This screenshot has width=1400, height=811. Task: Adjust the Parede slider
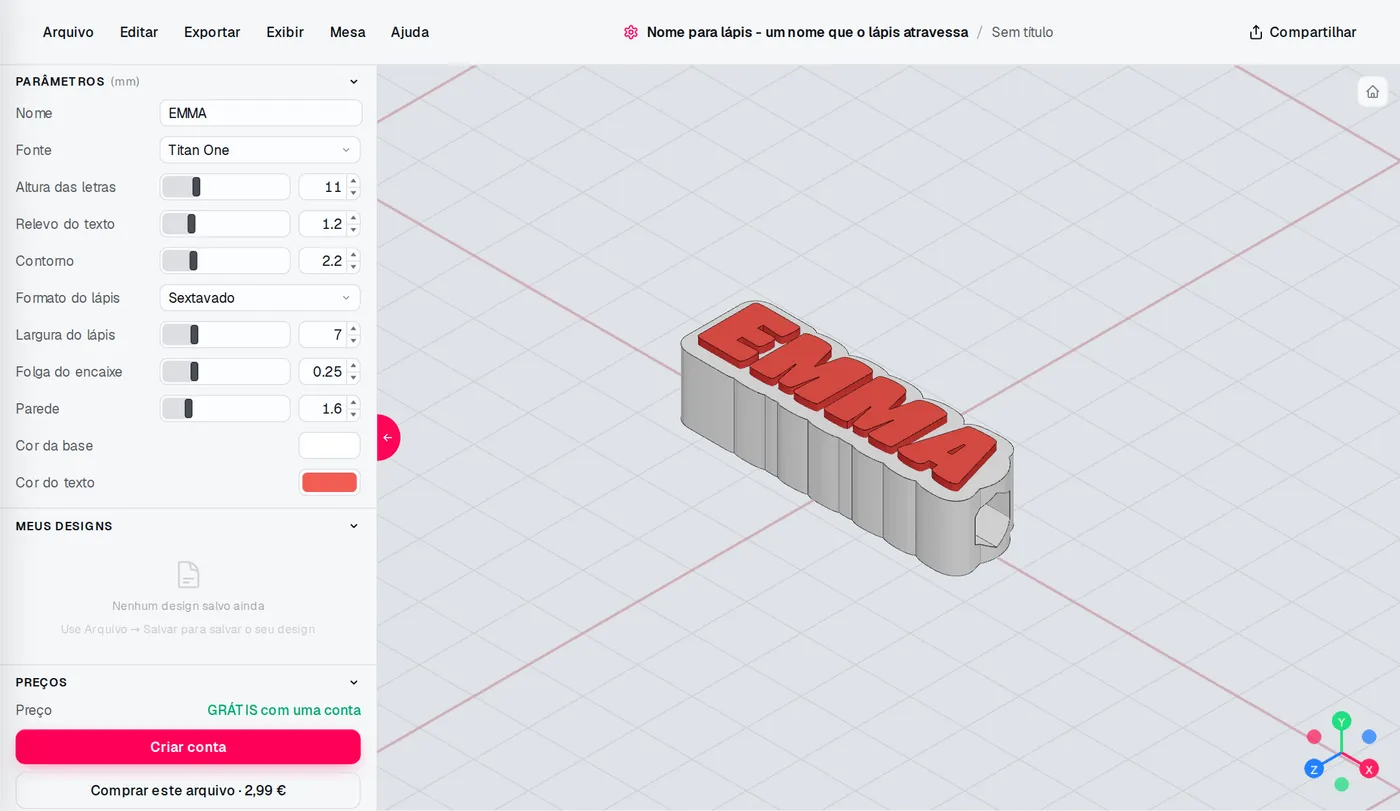tap(225, 409)
